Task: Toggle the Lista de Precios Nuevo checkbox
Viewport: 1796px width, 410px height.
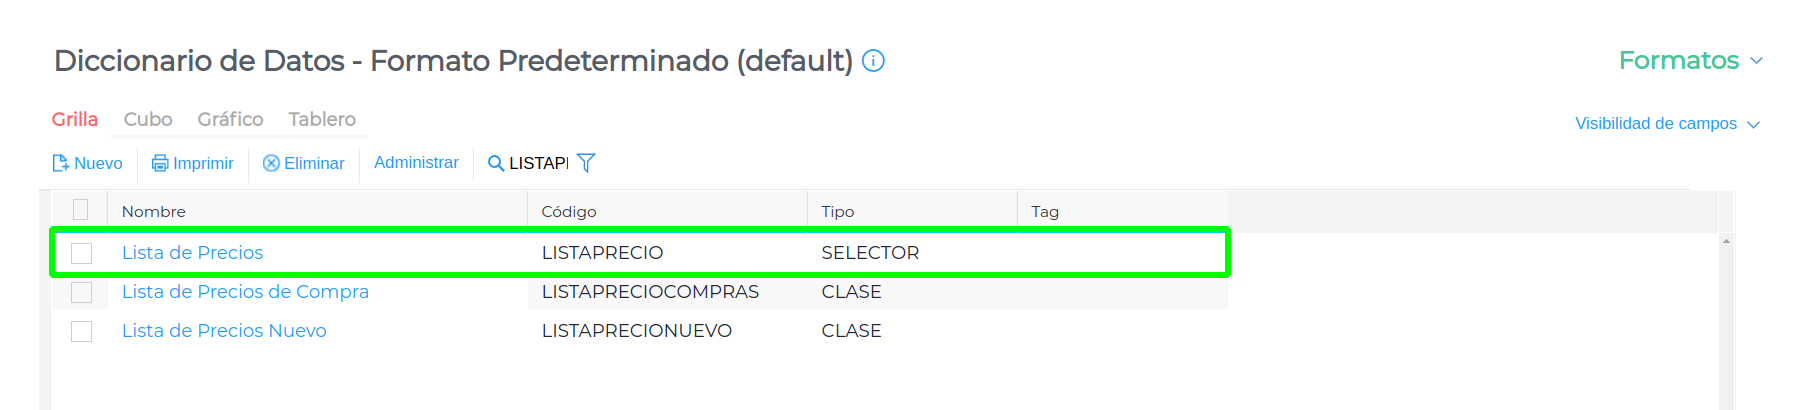Action: [x=82, y=331]
